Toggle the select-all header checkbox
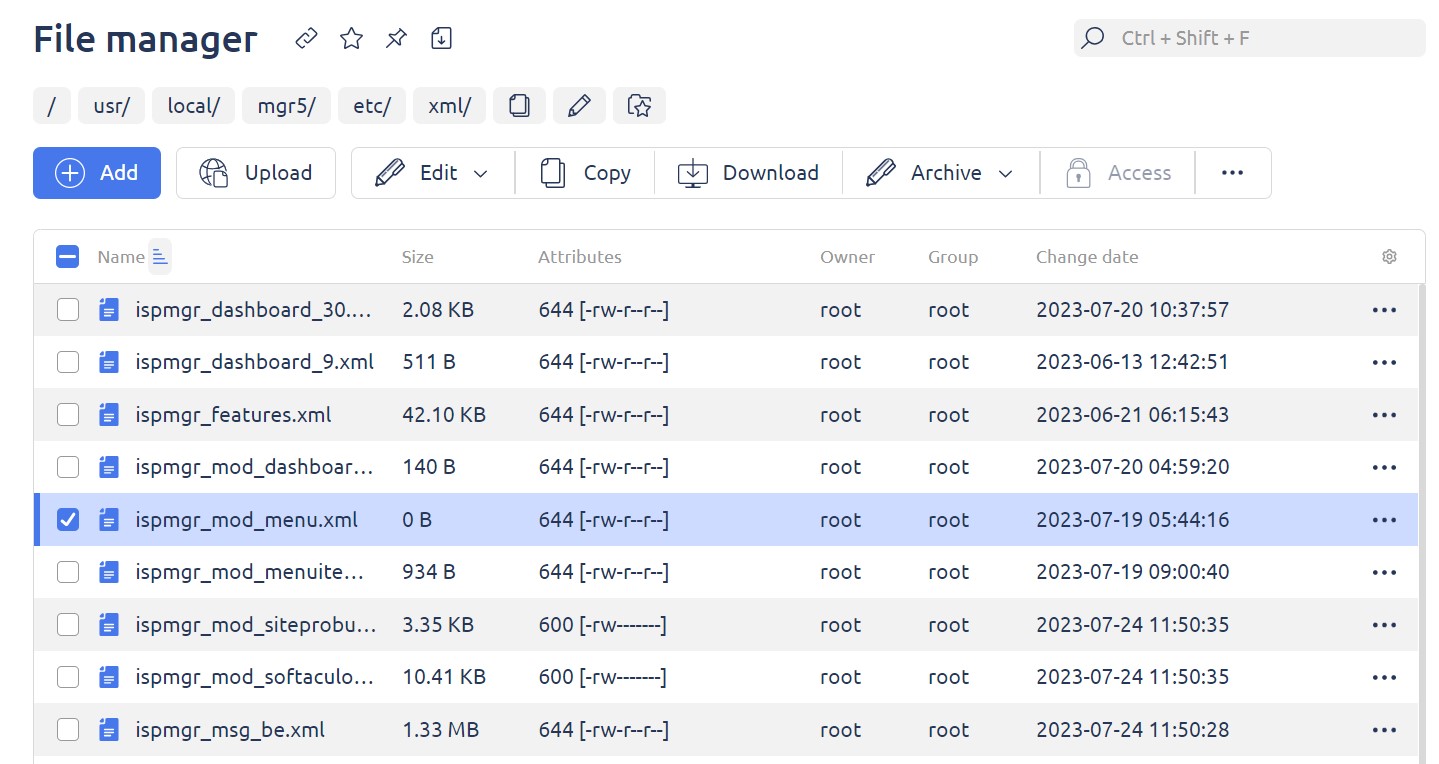Image resolution: width=1439 pixels, height=764 pixels. click(x=68, y=257)
